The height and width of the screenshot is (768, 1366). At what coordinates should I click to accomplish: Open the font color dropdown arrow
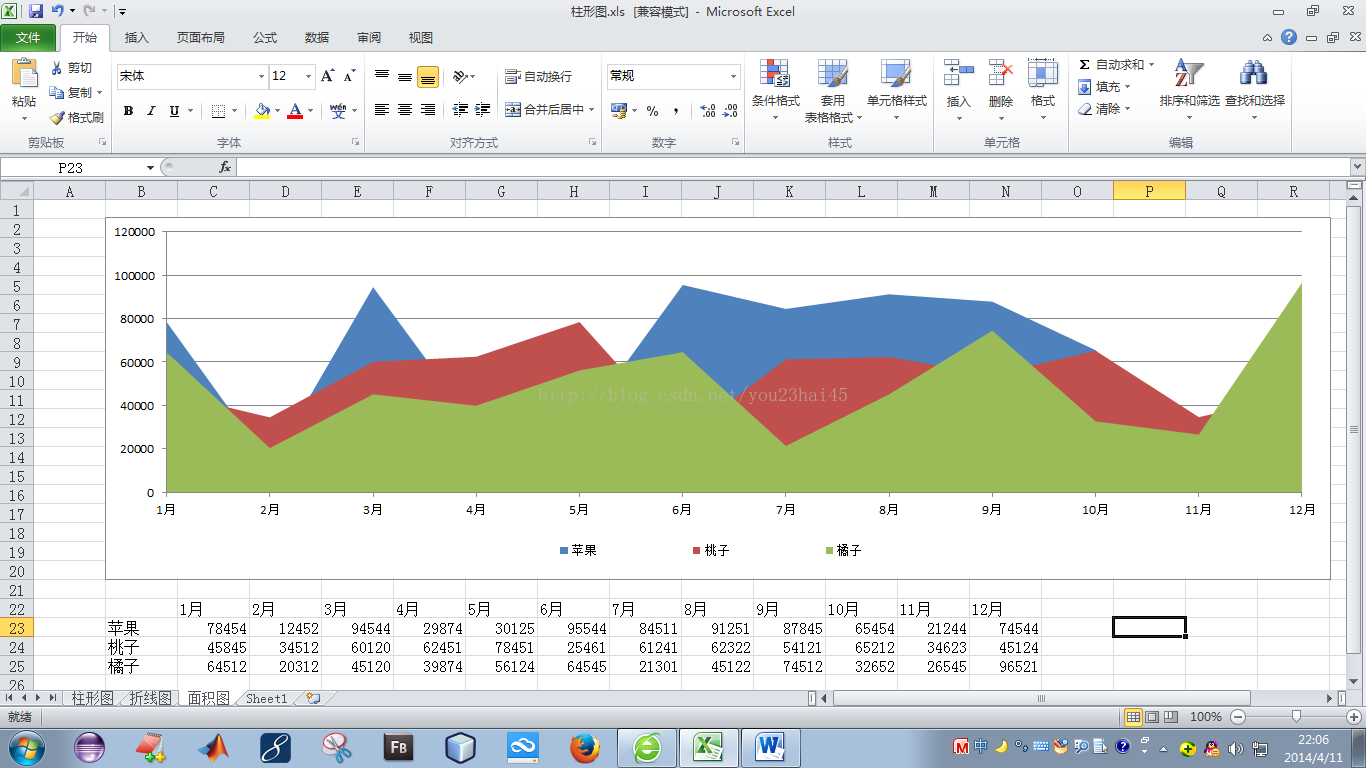pyautogui.click(x=310, y=111)
